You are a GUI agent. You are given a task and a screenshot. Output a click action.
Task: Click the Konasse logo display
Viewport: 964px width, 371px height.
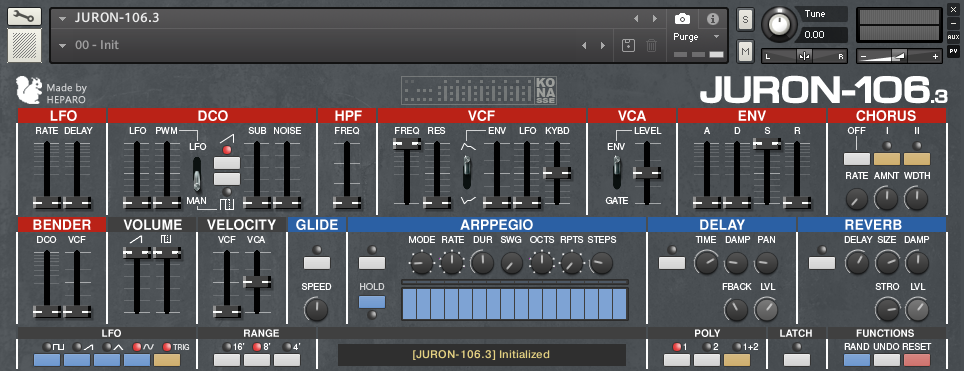tap(479, 90)
